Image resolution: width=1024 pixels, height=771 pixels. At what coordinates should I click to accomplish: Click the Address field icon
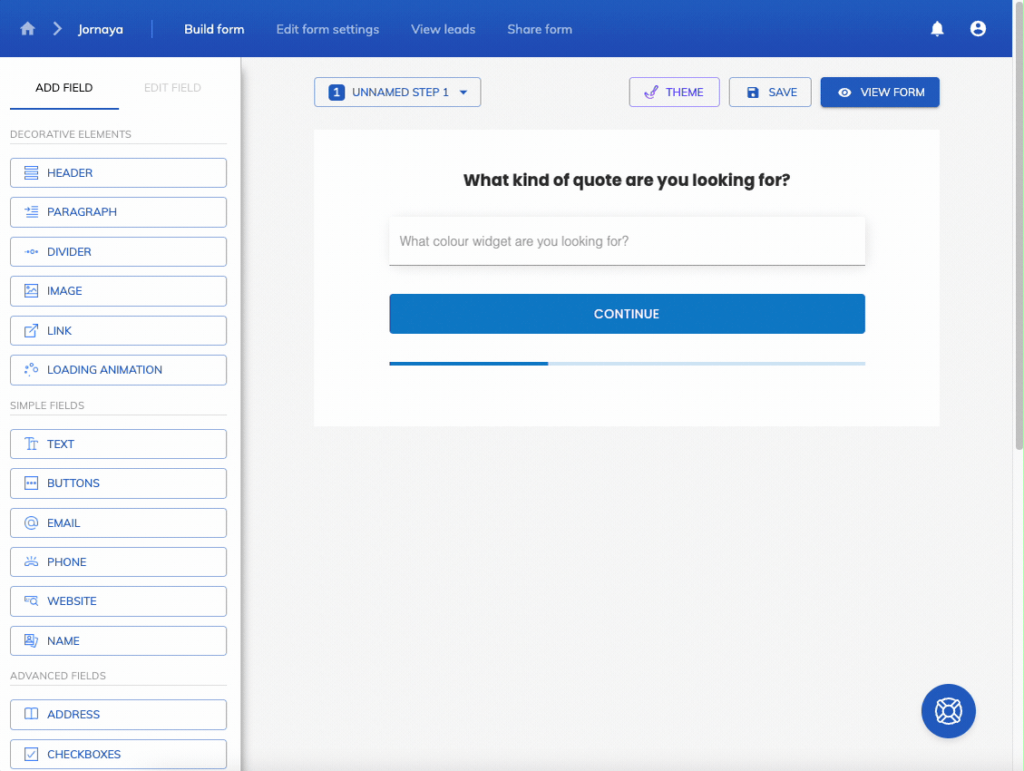tap(31, 714)
